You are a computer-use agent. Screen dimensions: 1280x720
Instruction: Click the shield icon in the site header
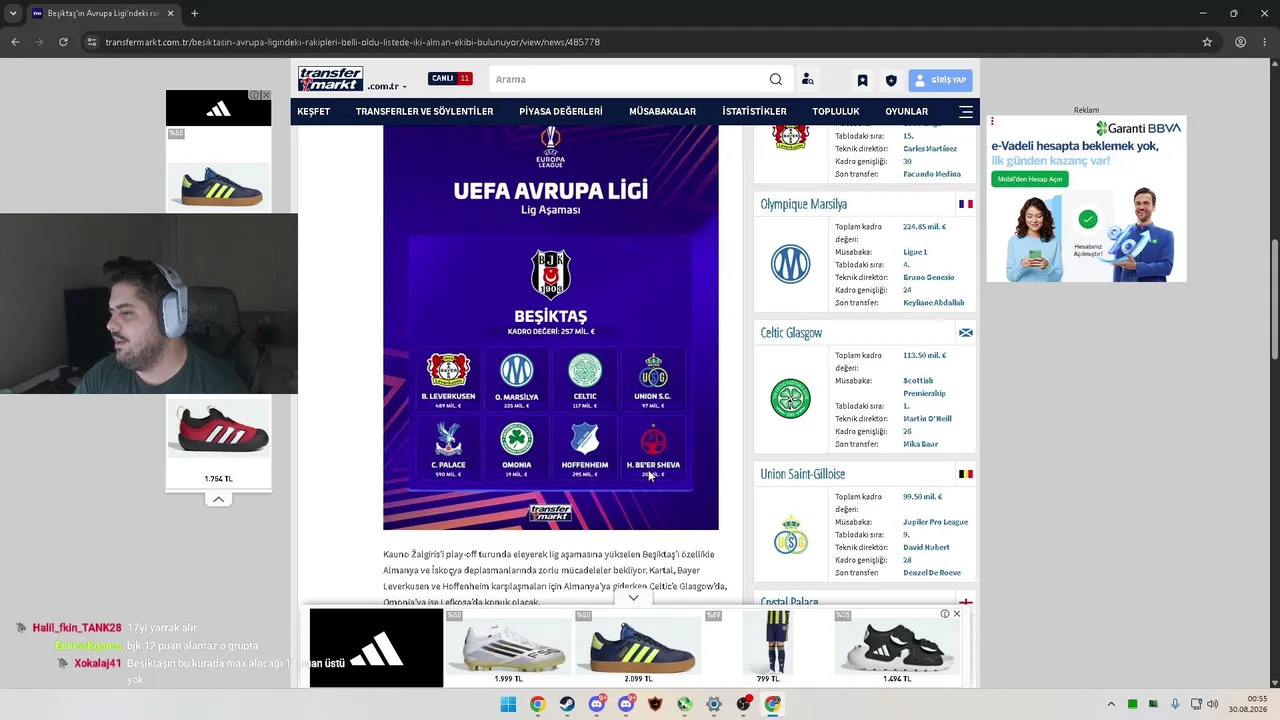[891, 80]
